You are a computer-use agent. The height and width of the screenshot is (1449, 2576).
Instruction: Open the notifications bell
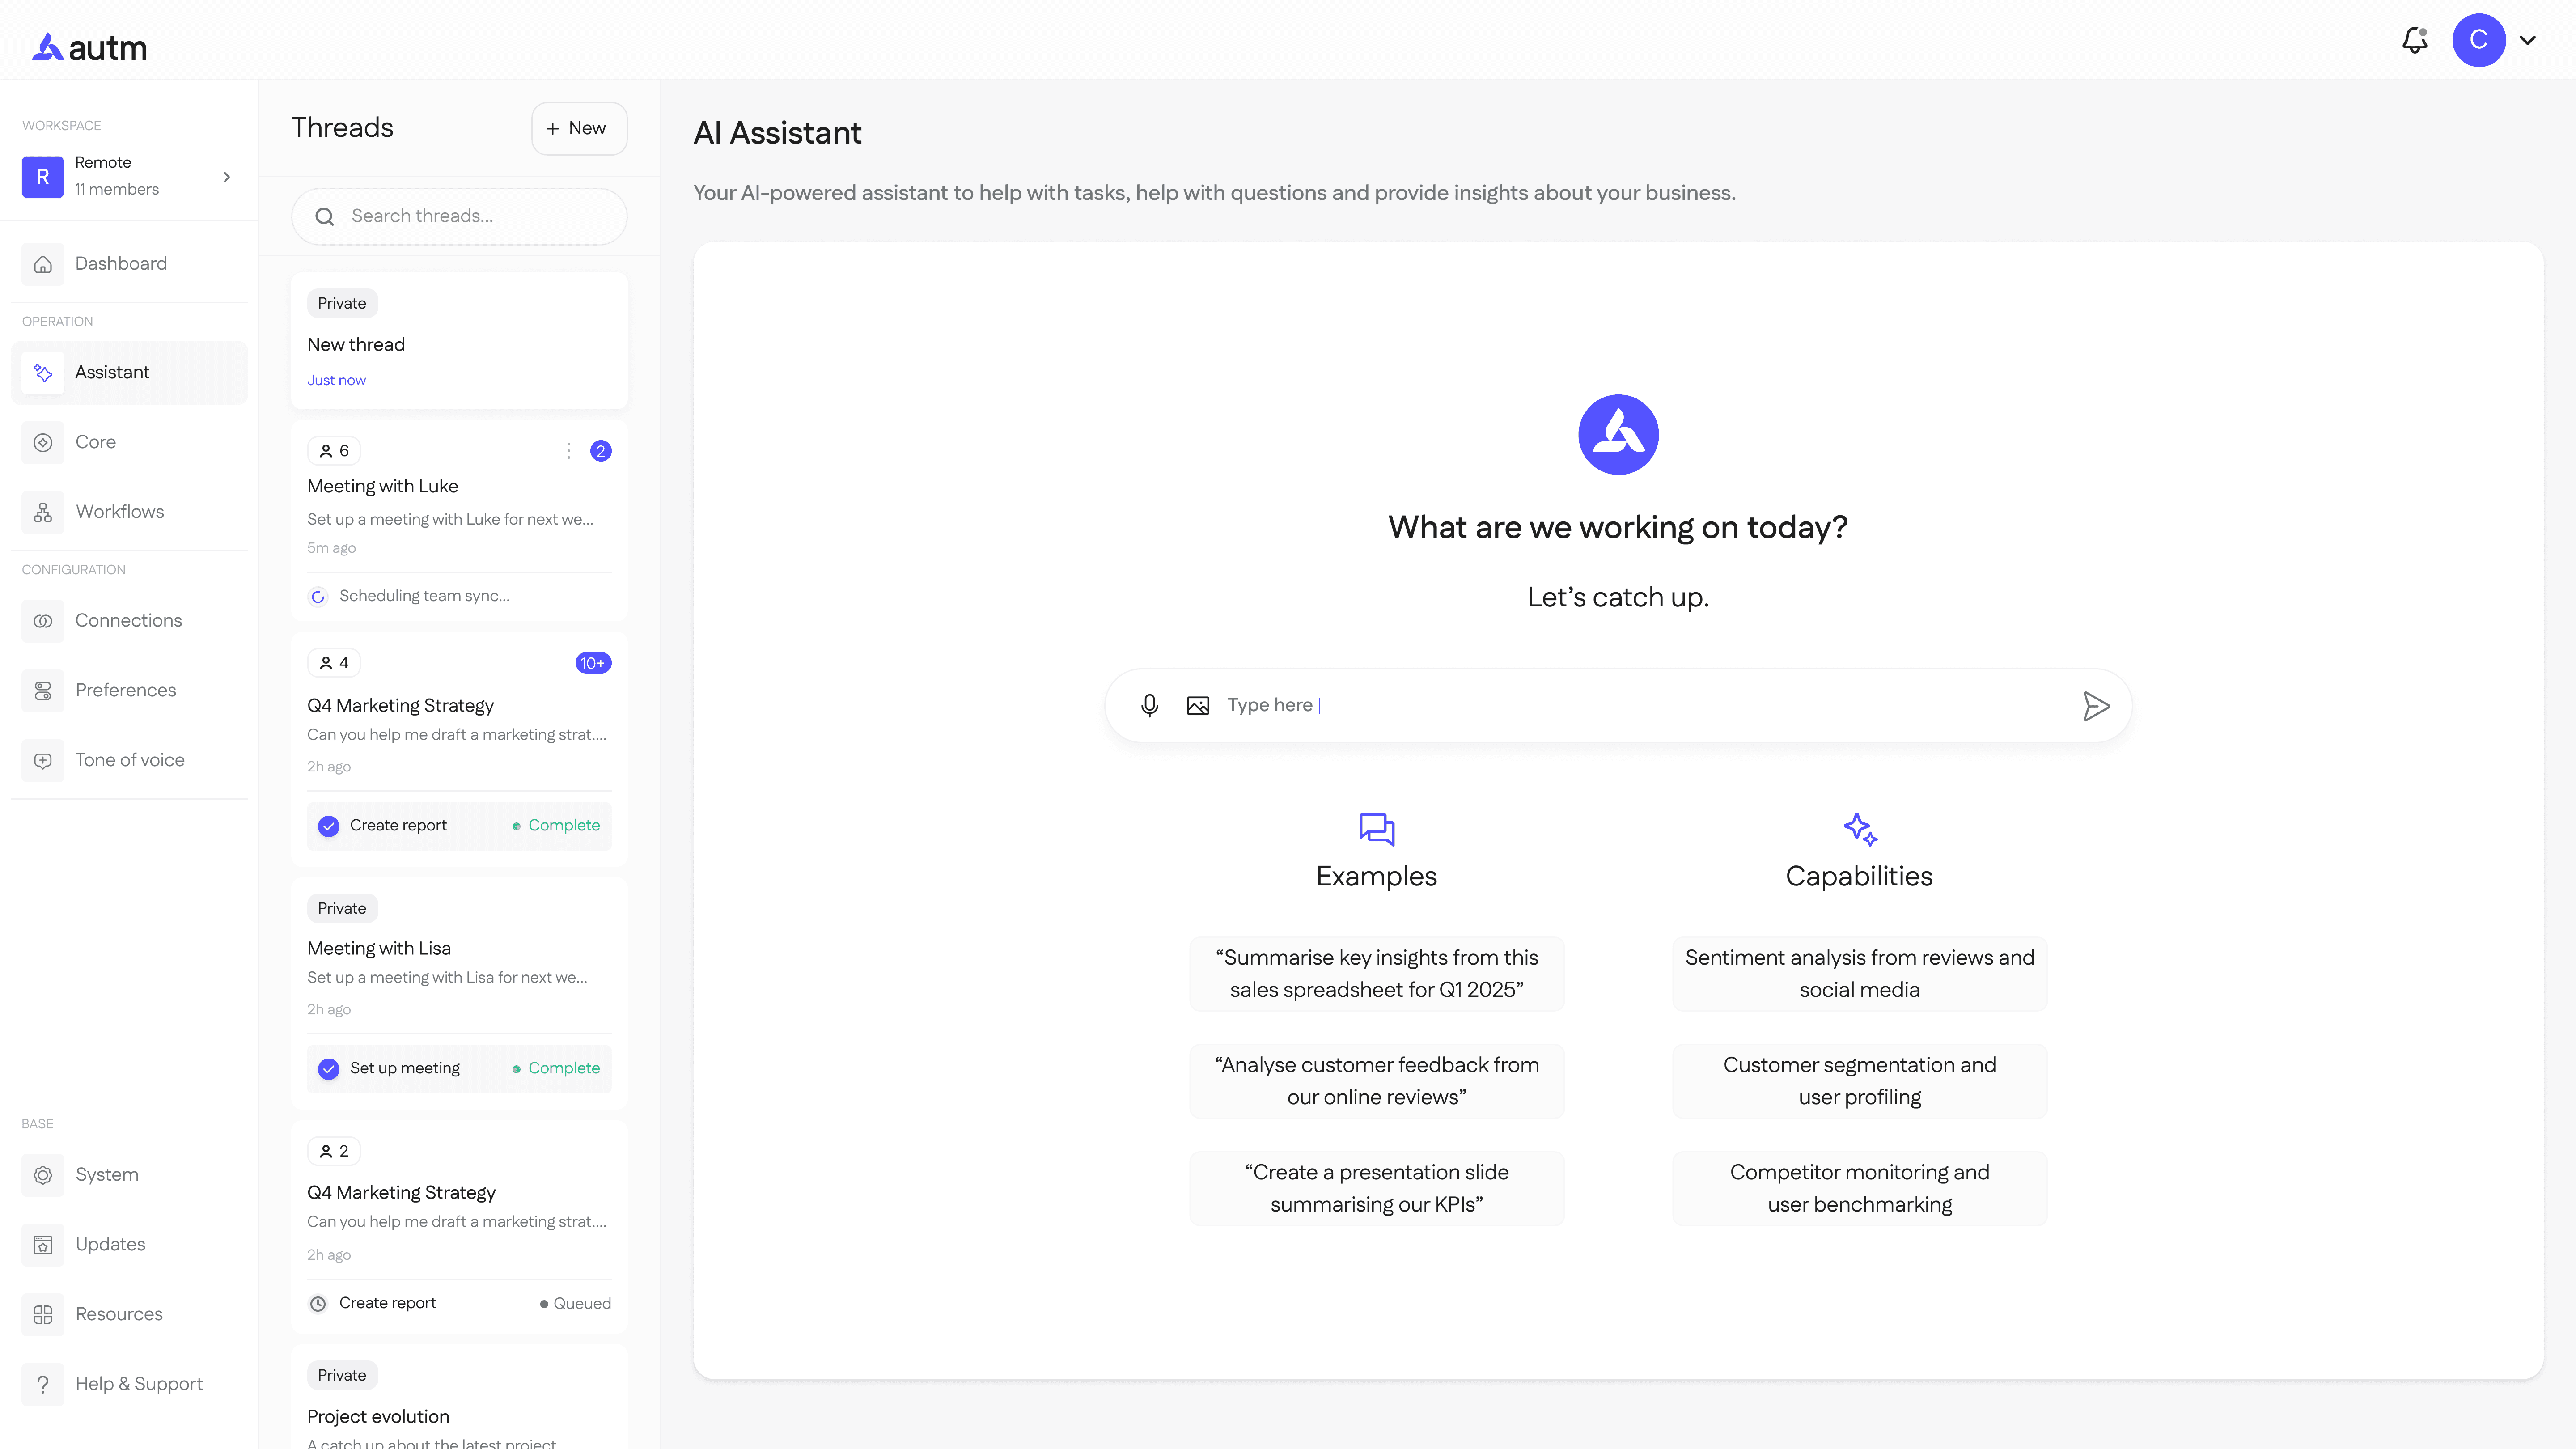[x=2415, y=40]
